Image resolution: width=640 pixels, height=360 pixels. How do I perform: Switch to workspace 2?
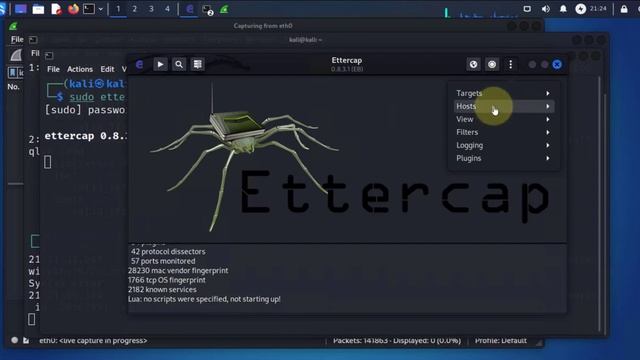(135, 9)
